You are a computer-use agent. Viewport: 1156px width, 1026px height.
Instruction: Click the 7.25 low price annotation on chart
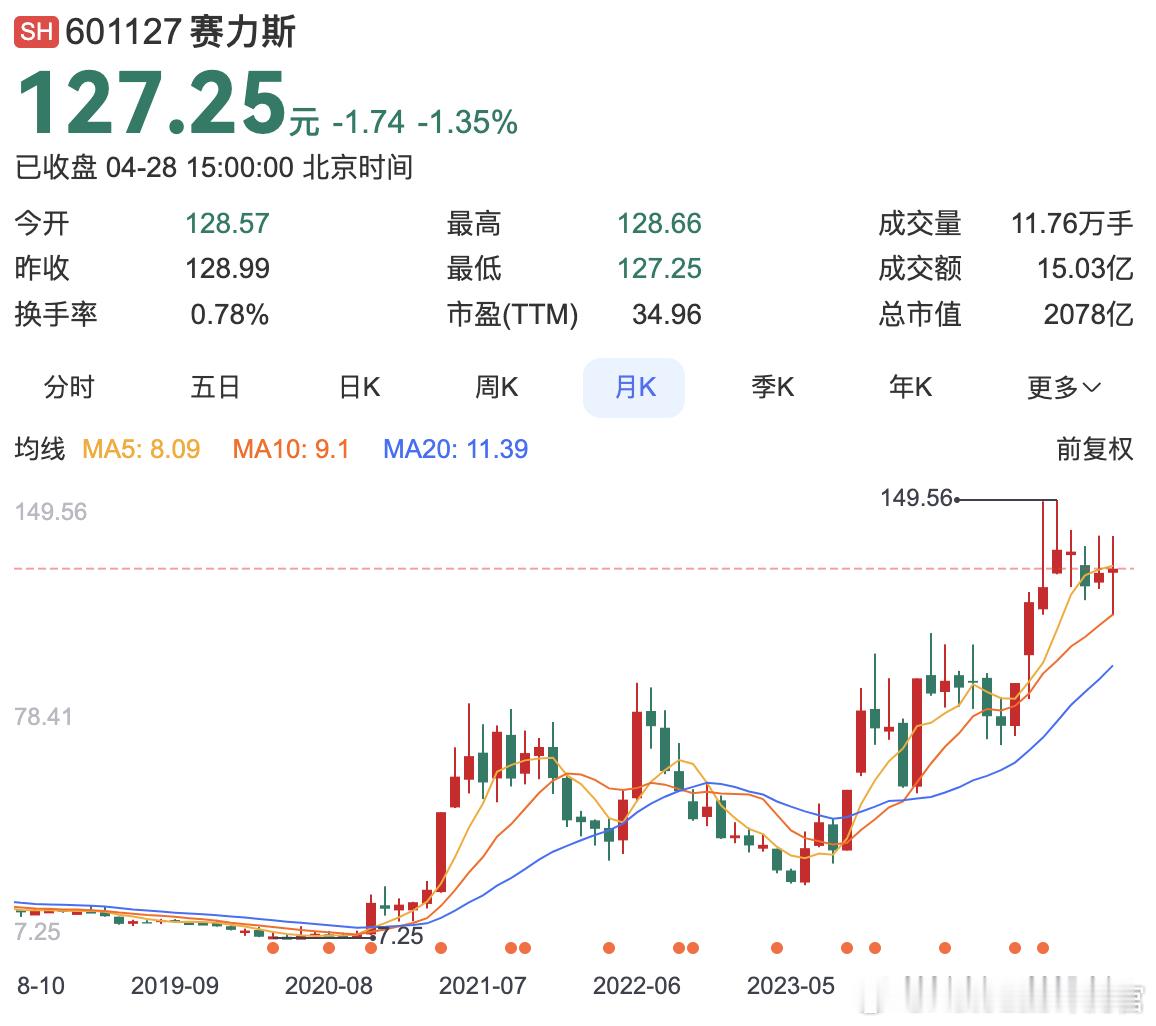pos(401,936)
